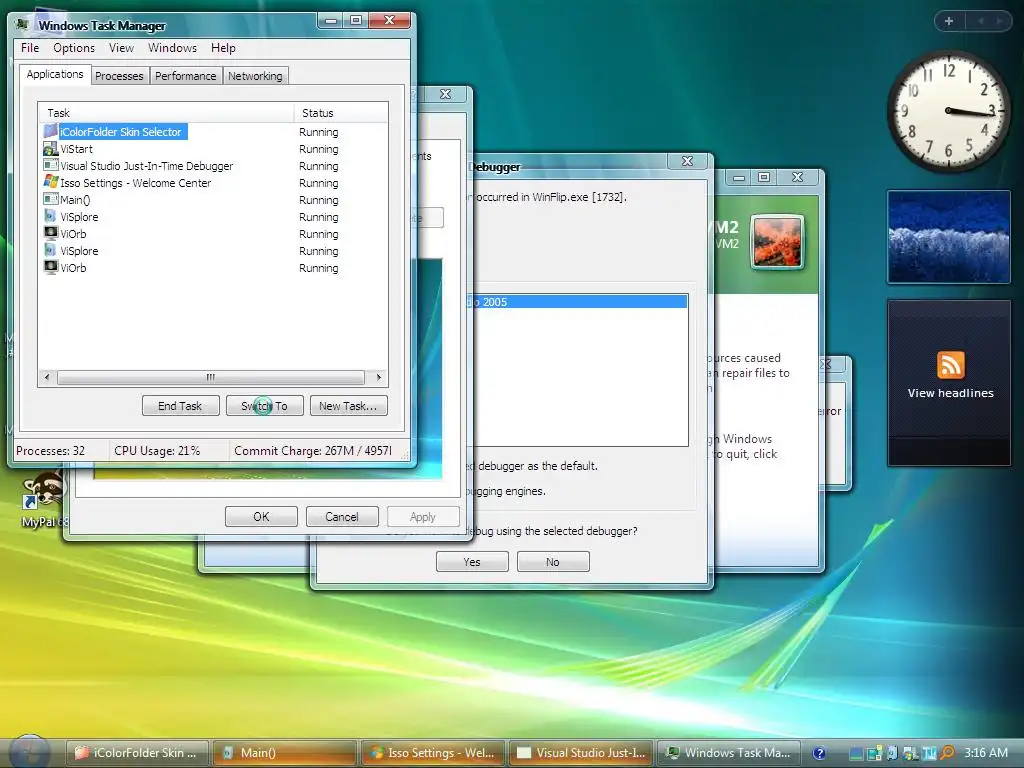Click the Main() task row icon
Image resolution: width=1024 pixels, height=768 pixels.
click(50, 199)
